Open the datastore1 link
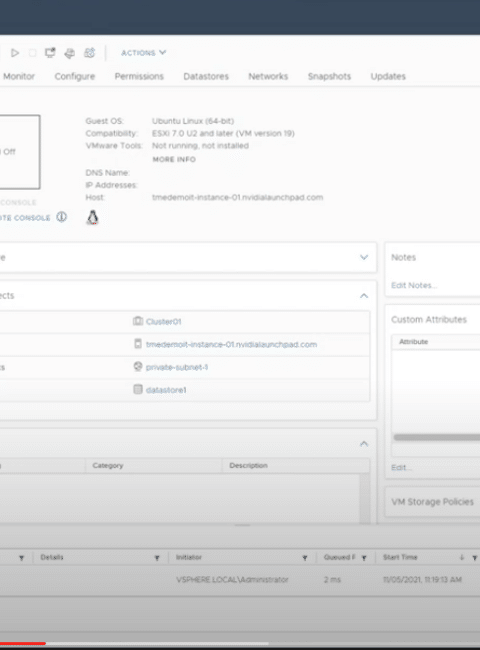Screen dimensions: 480x650 [166, 390]
